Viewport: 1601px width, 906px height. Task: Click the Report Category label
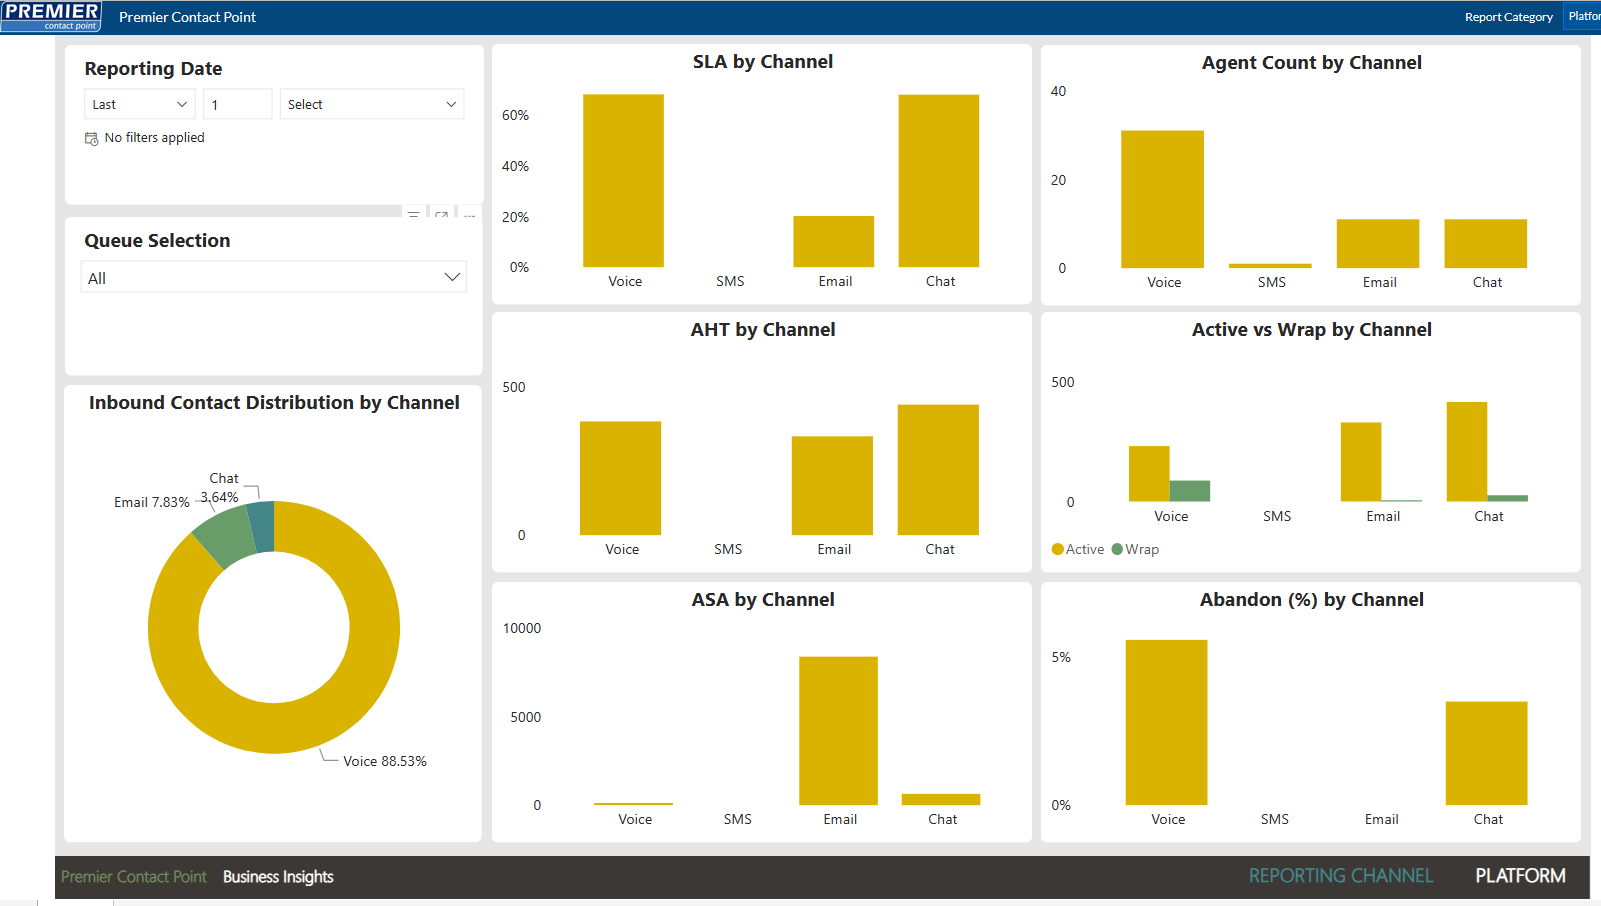[1508, 17]
